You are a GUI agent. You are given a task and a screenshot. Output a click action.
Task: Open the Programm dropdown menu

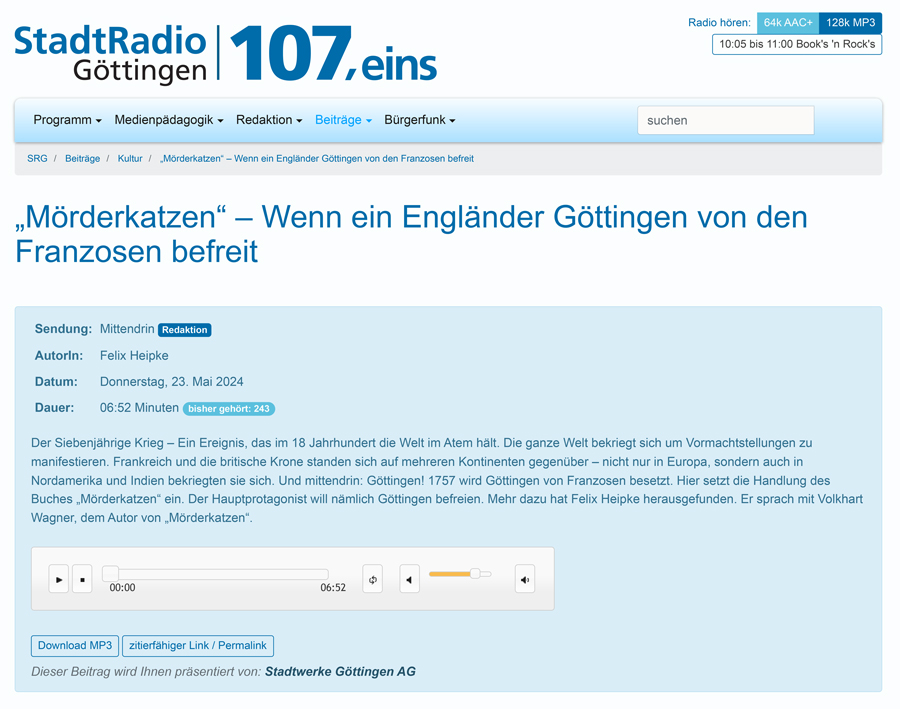point(67,120)
